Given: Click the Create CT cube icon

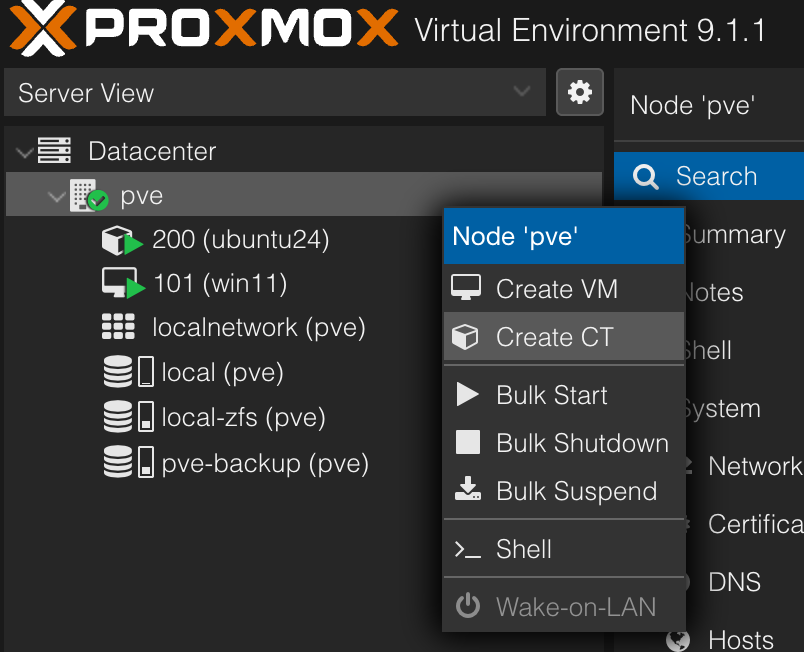Looking at the screenshot, I should pyautogui.click(x=465, y=337).
